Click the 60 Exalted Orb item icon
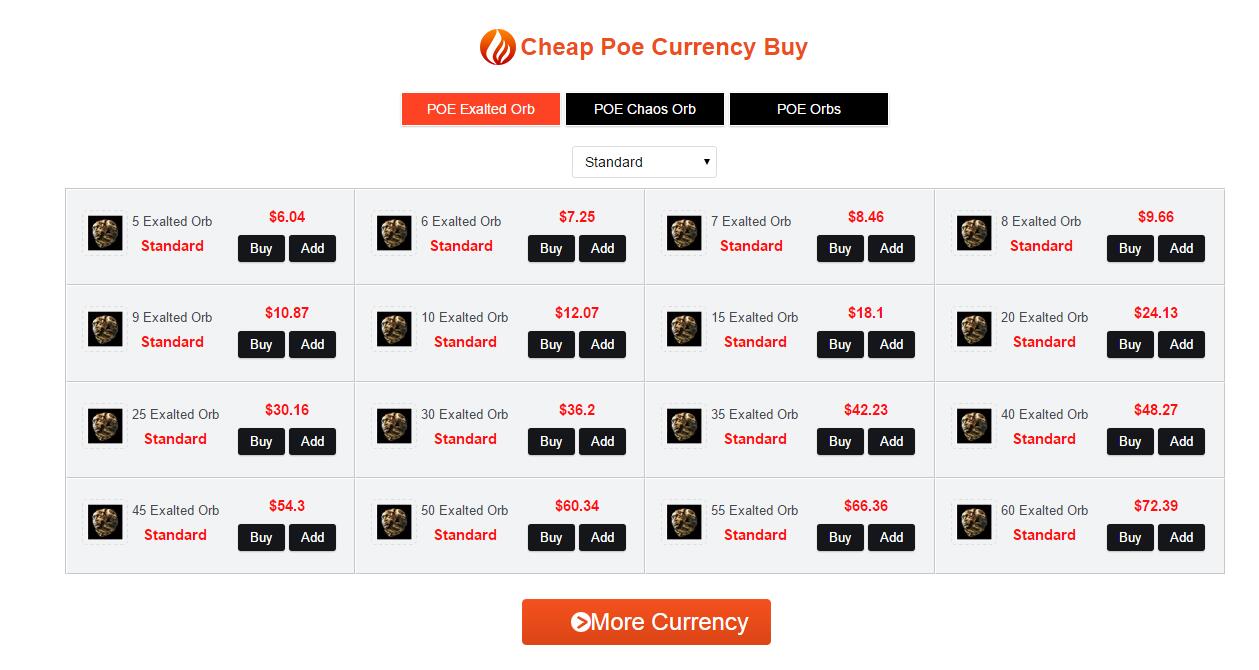1259x670 pixels. 974,522
